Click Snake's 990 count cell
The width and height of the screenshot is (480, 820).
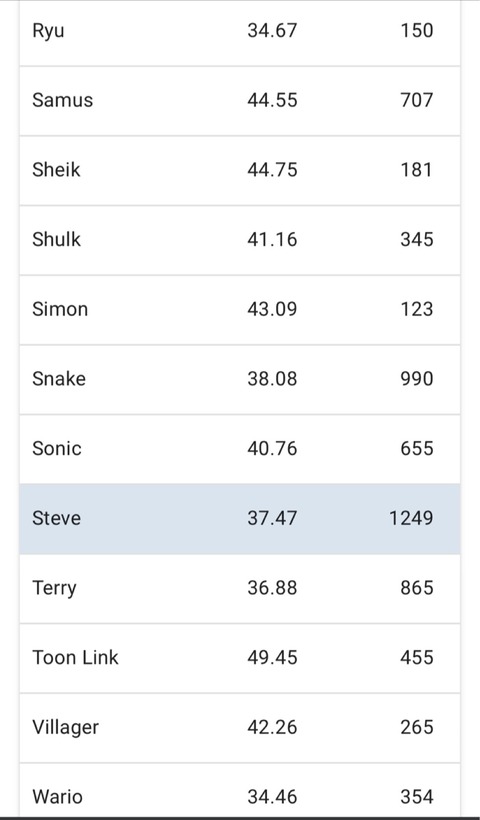(x=417, y=379)
